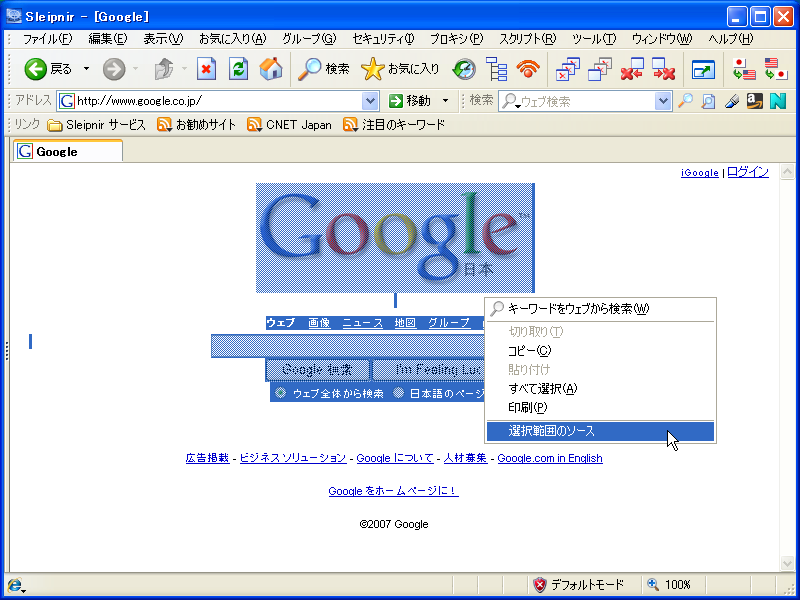Click the orange RSS feed toolbar icon
The height and width of the screenshot is (600, 800).
(x=528, y=69)
